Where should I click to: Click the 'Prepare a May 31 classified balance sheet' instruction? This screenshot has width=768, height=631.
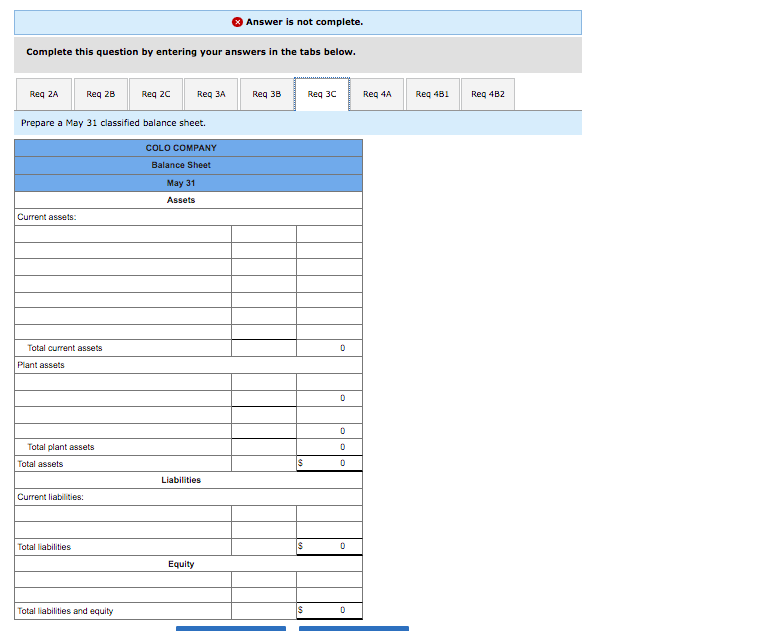coord(113,123)
